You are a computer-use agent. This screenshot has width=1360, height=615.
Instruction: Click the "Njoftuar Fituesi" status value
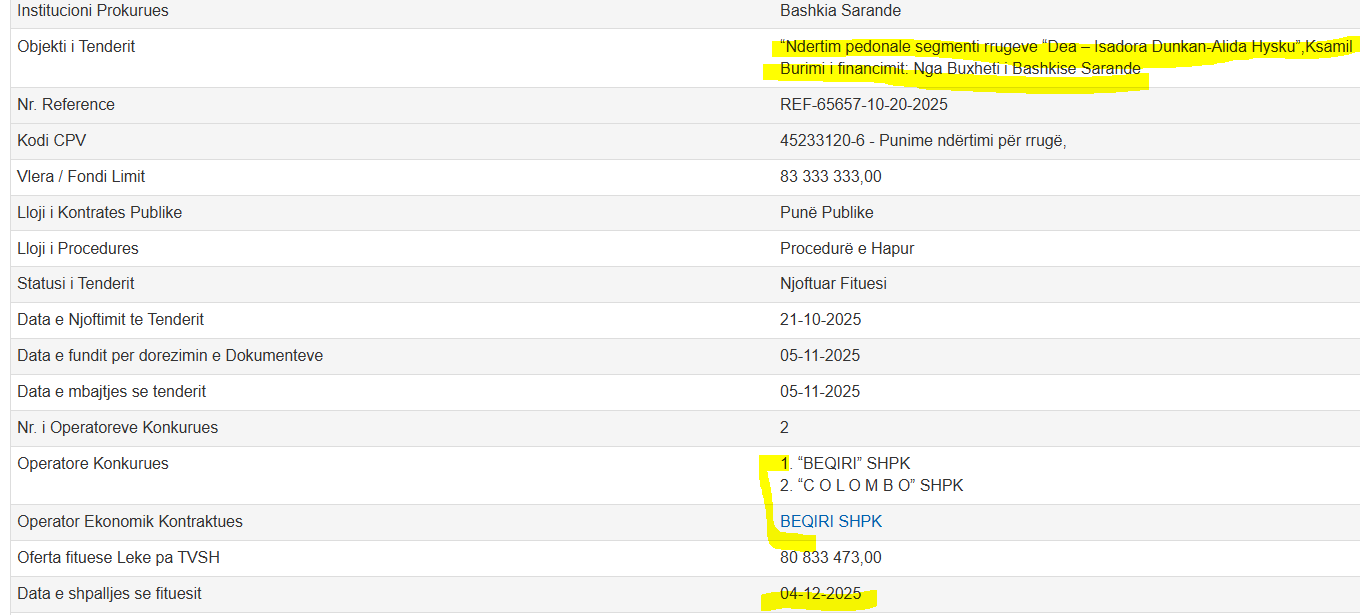tap(833, 284)
